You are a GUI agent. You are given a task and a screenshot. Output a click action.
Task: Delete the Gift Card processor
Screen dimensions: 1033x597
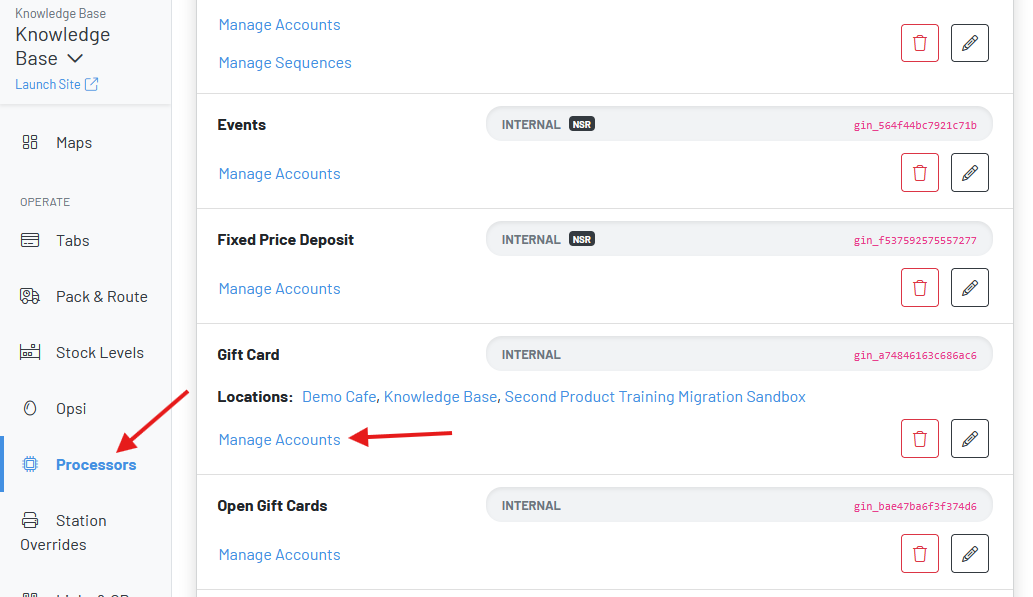(920, 438)
